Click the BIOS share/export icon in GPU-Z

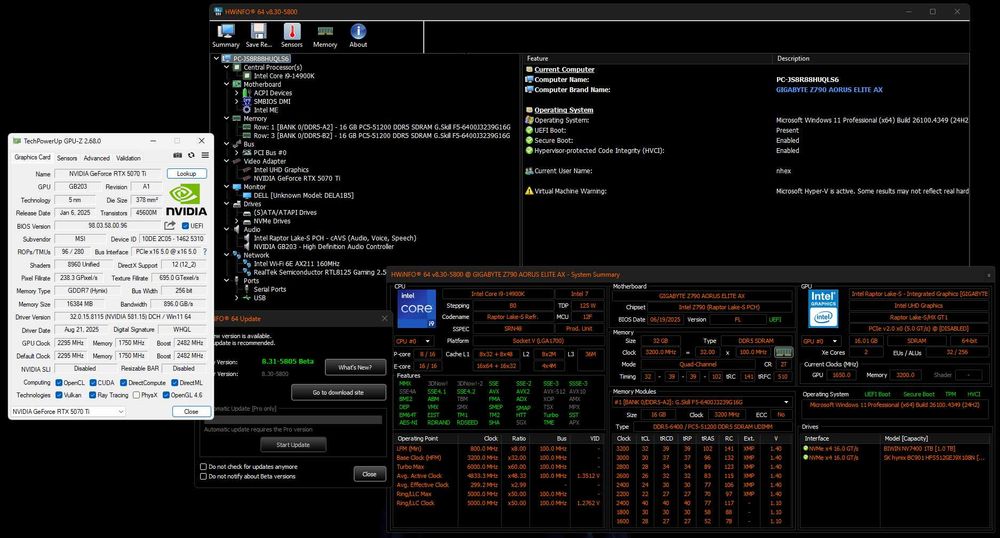[169, 226]
